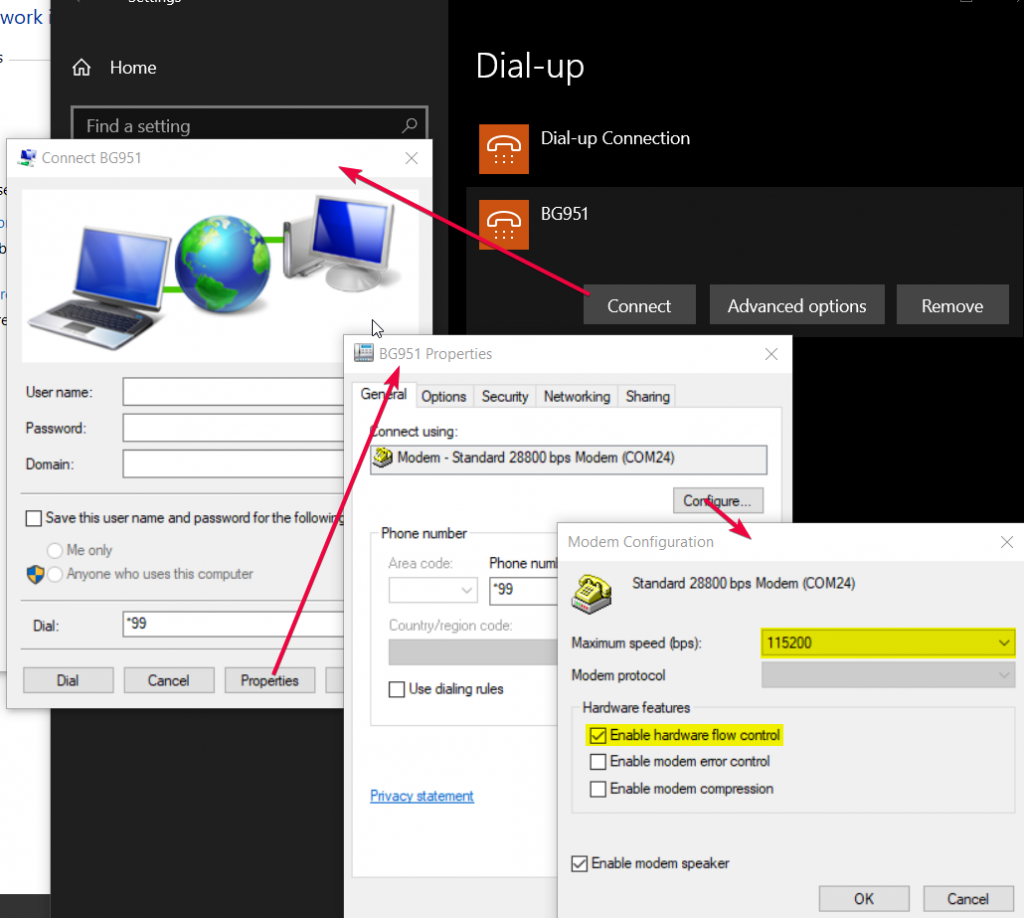Select Anyone who uses this computer
Viewport: 1024px width, 918px height.
[55, 574]
